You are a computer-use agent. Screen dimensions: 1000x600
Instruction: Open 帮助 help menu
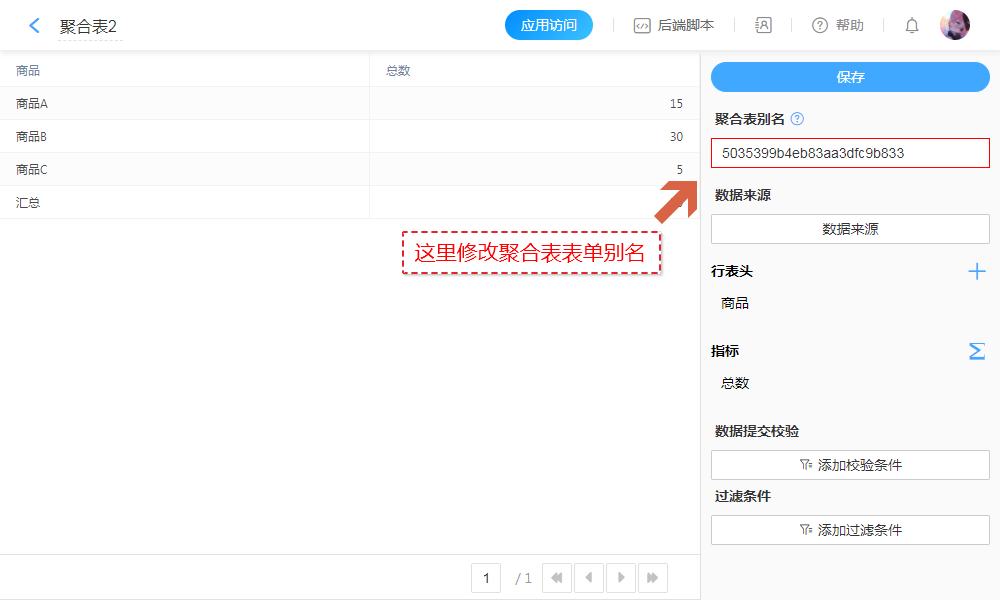[x=838, y=26]
